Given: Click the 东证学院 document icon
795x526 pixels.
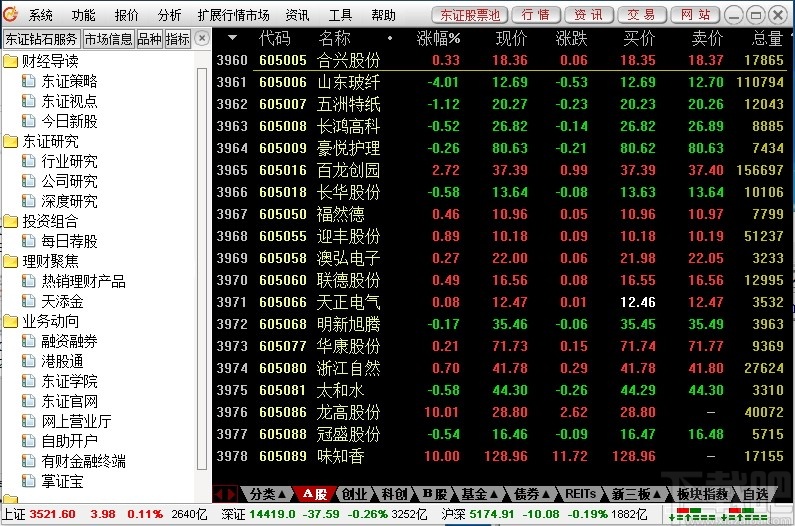Looking at the screenshot, I should 29,381.
